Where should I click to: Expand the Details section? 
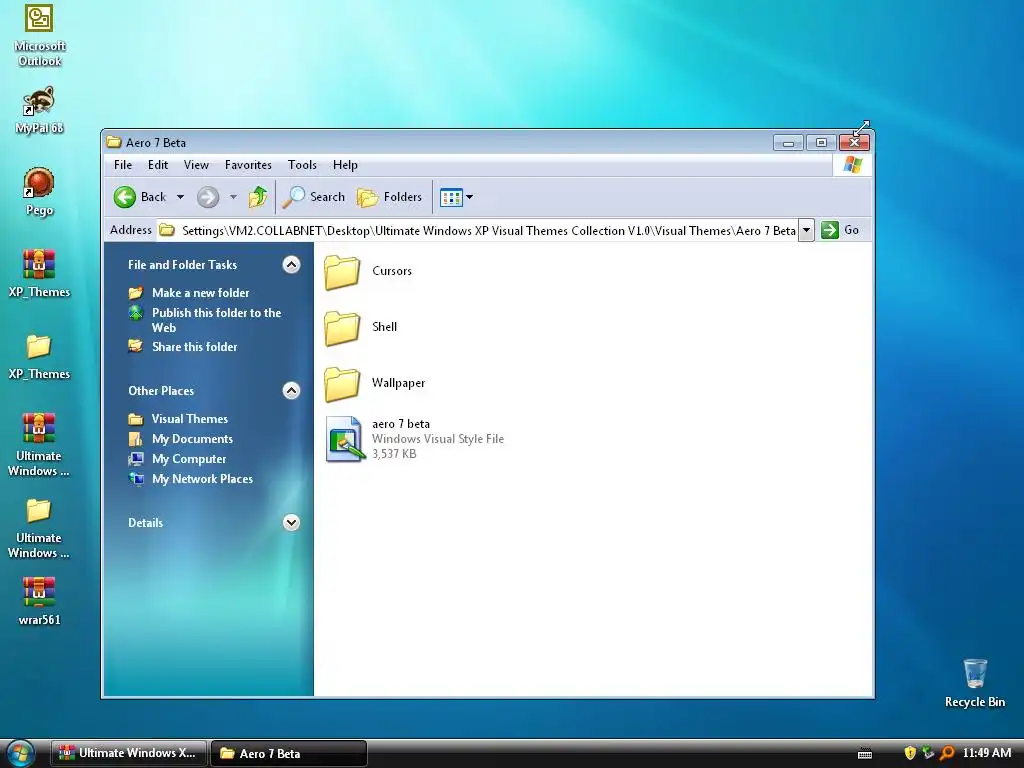(291, 522)
